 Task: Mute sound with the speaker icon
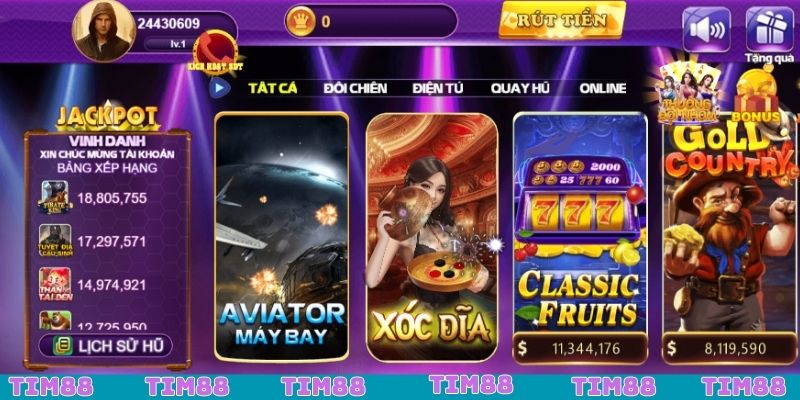pos(706,30)
